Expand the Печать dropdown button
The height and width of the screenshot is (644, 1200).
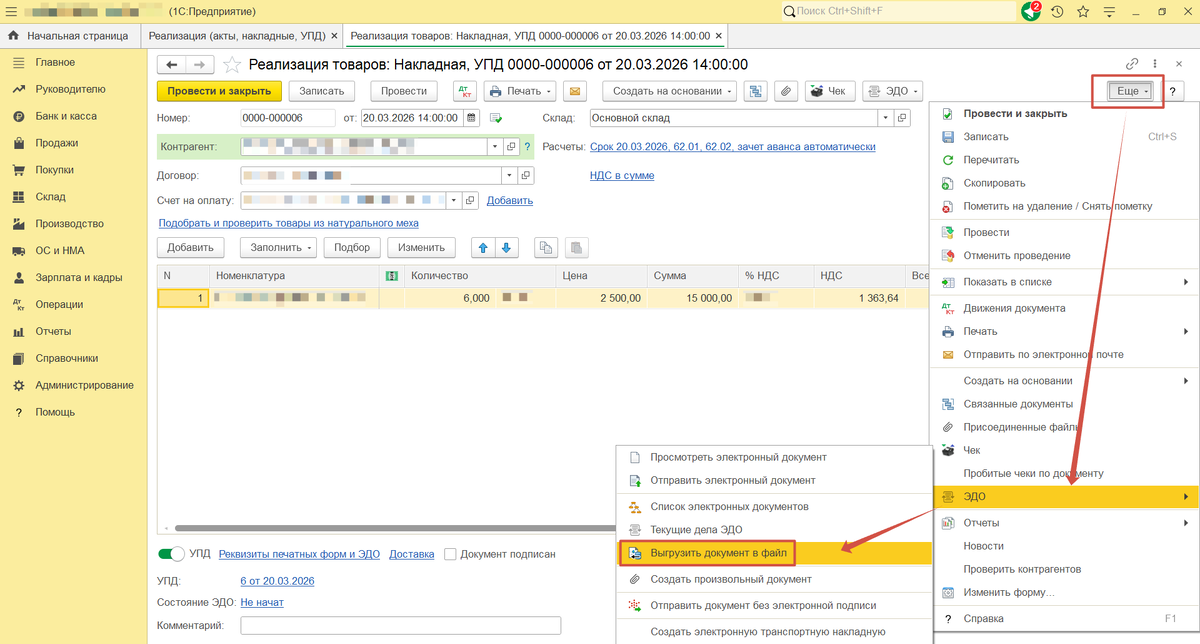(x=520, y=91)
